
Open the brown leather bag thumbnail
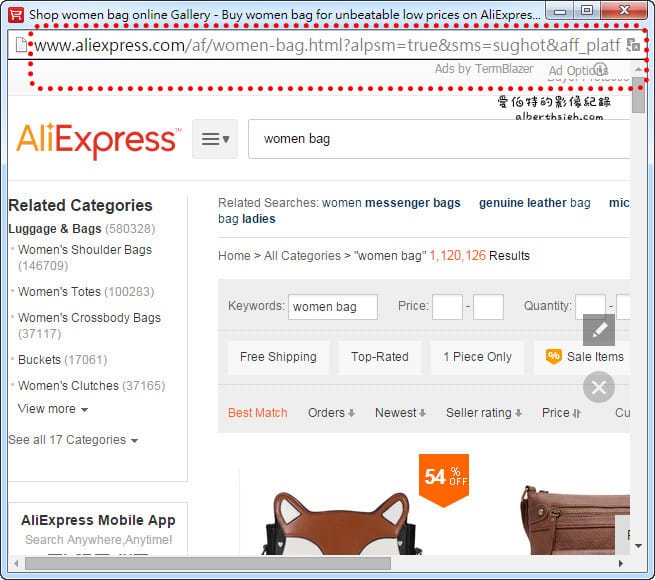[x=576, y=520]
